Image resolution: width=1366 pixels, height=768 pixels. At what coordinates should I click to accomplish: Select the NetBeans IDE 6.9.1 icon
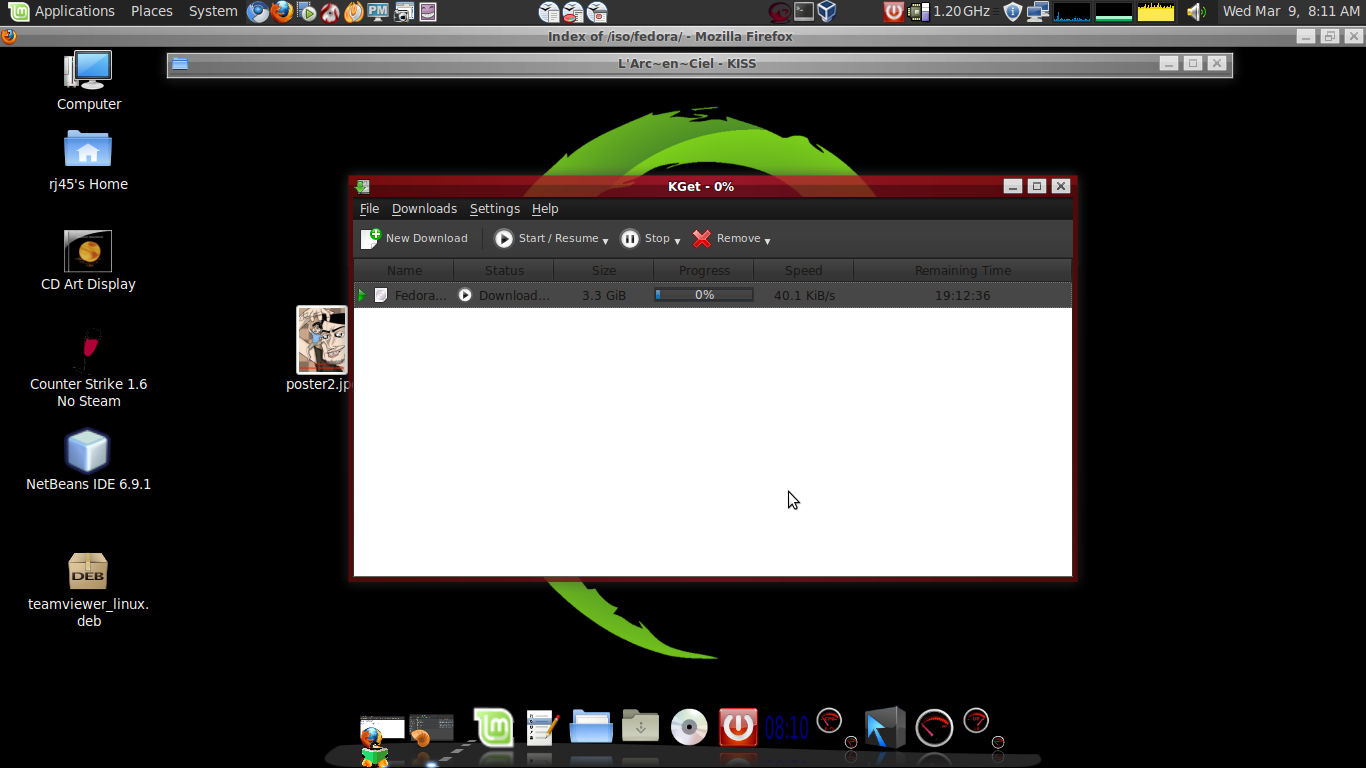click(x=88, y=461)
